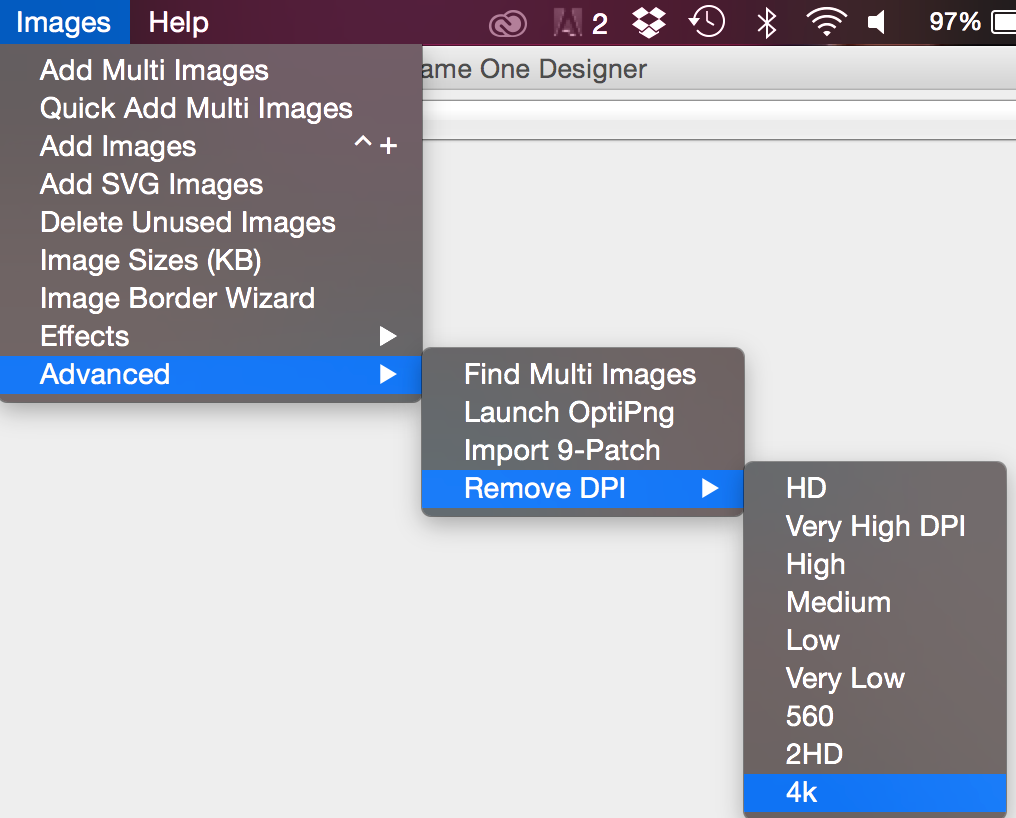
Task: Choose "Delete Unused Images"
Action: [x=187, y=222]
